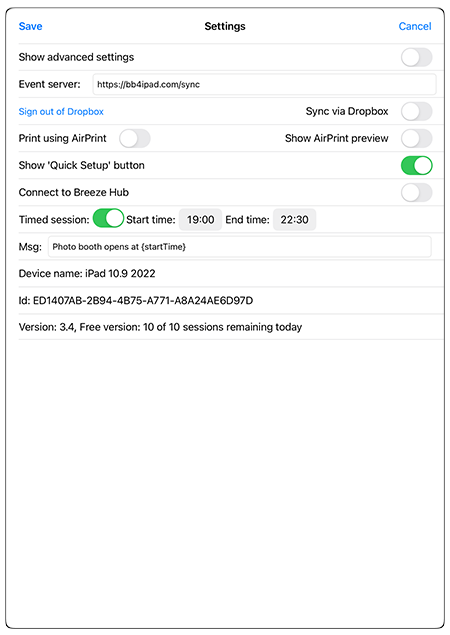Viewport: 450px width, 635px height.
Task: Disable the Show 'Quick Setup' button switch
Action: pos(416,166)
